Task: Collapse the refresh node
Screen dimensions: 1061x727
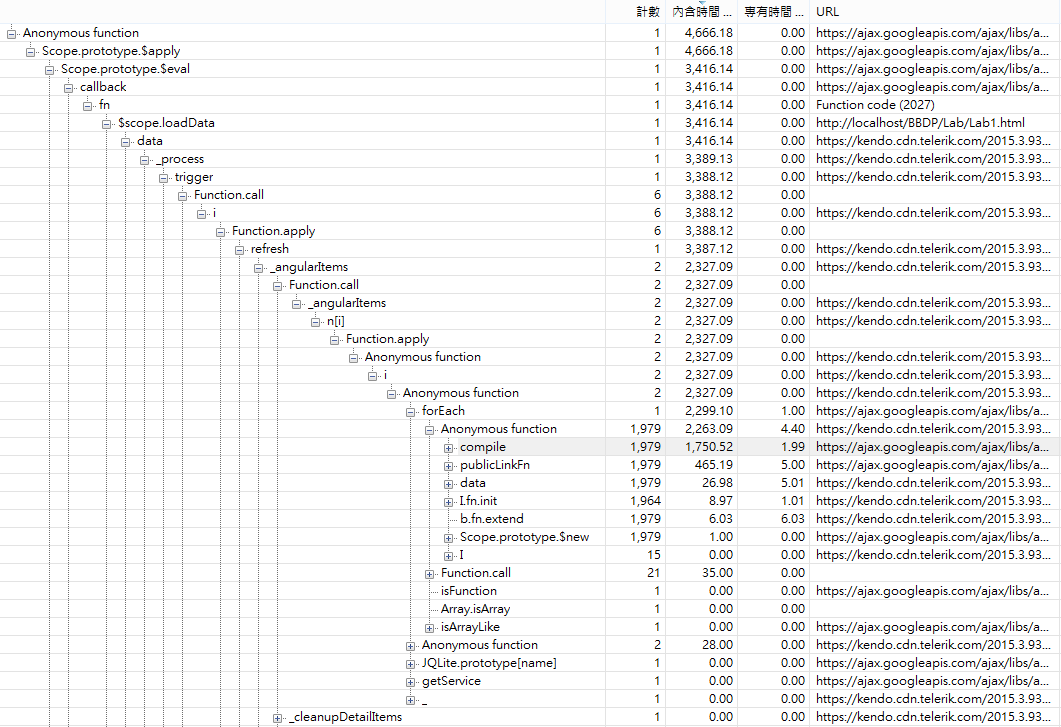Action: pos(239,250)
